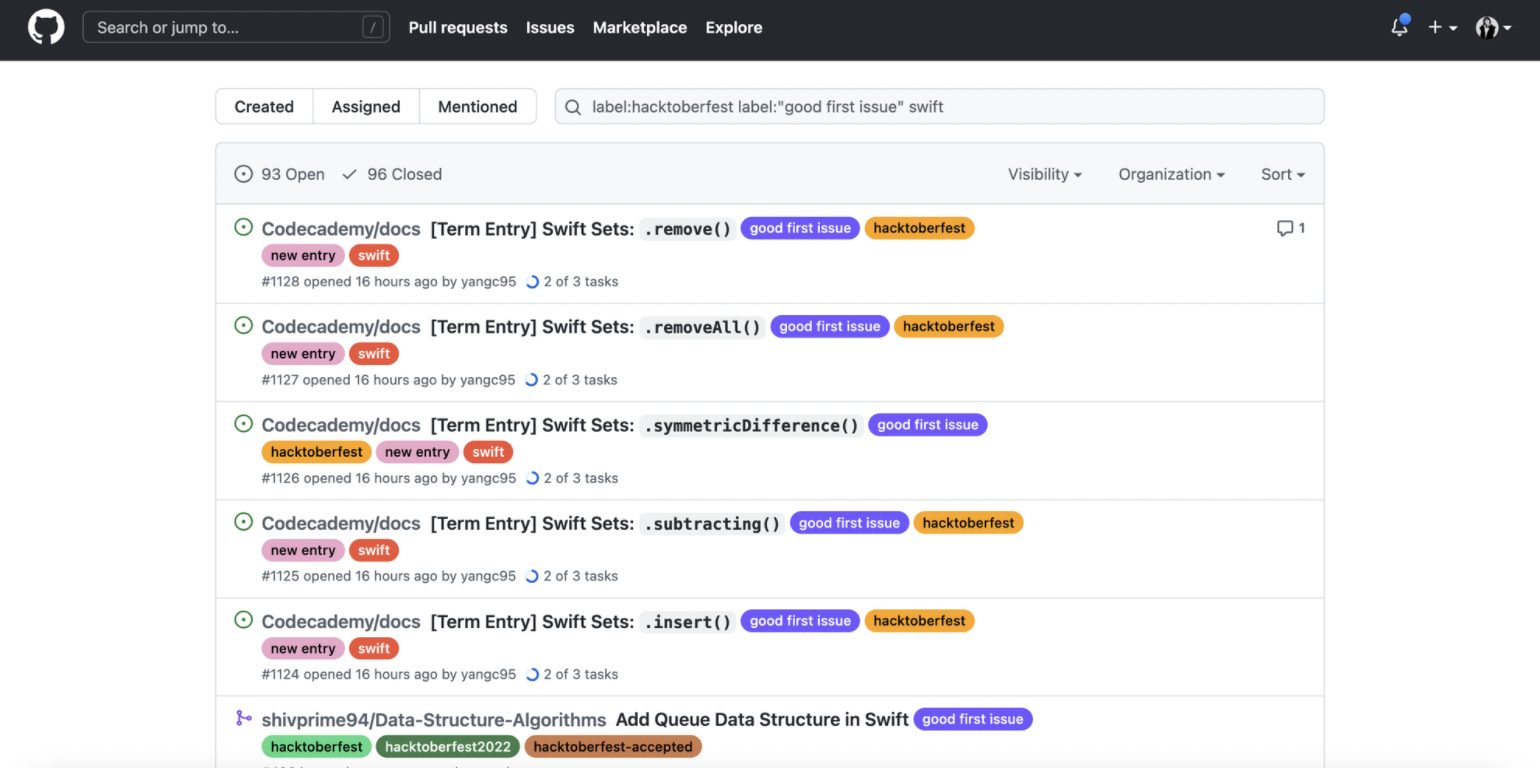The width and height of the screenshot is (1540, 774).
Task: Open the notifications bell
Action: click(1400, 27)
